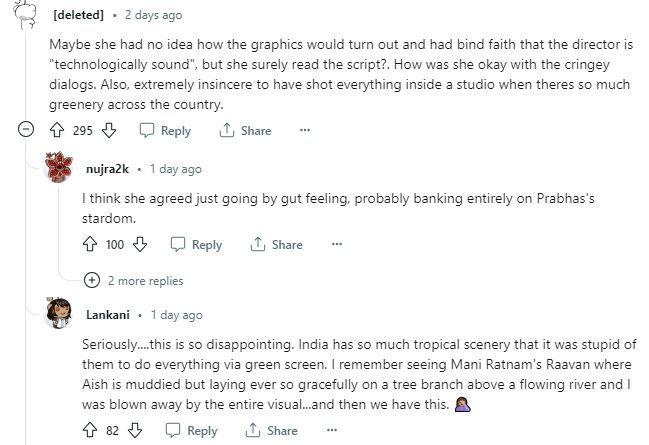The height and width of the screenshot is (445, 649).
Task: Click nujra2k's avatar icon
Action: click(x=60, y=169)
